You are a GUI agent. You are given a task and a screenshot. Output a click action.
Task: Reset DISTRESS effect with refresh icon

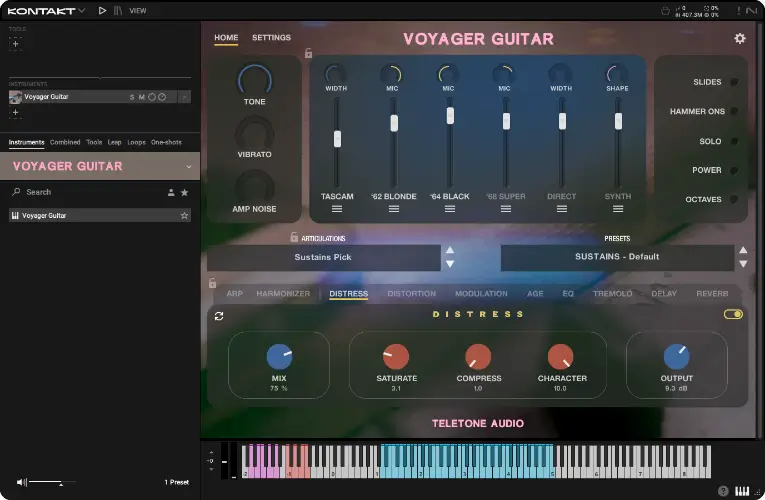click(x=219, y=317)
